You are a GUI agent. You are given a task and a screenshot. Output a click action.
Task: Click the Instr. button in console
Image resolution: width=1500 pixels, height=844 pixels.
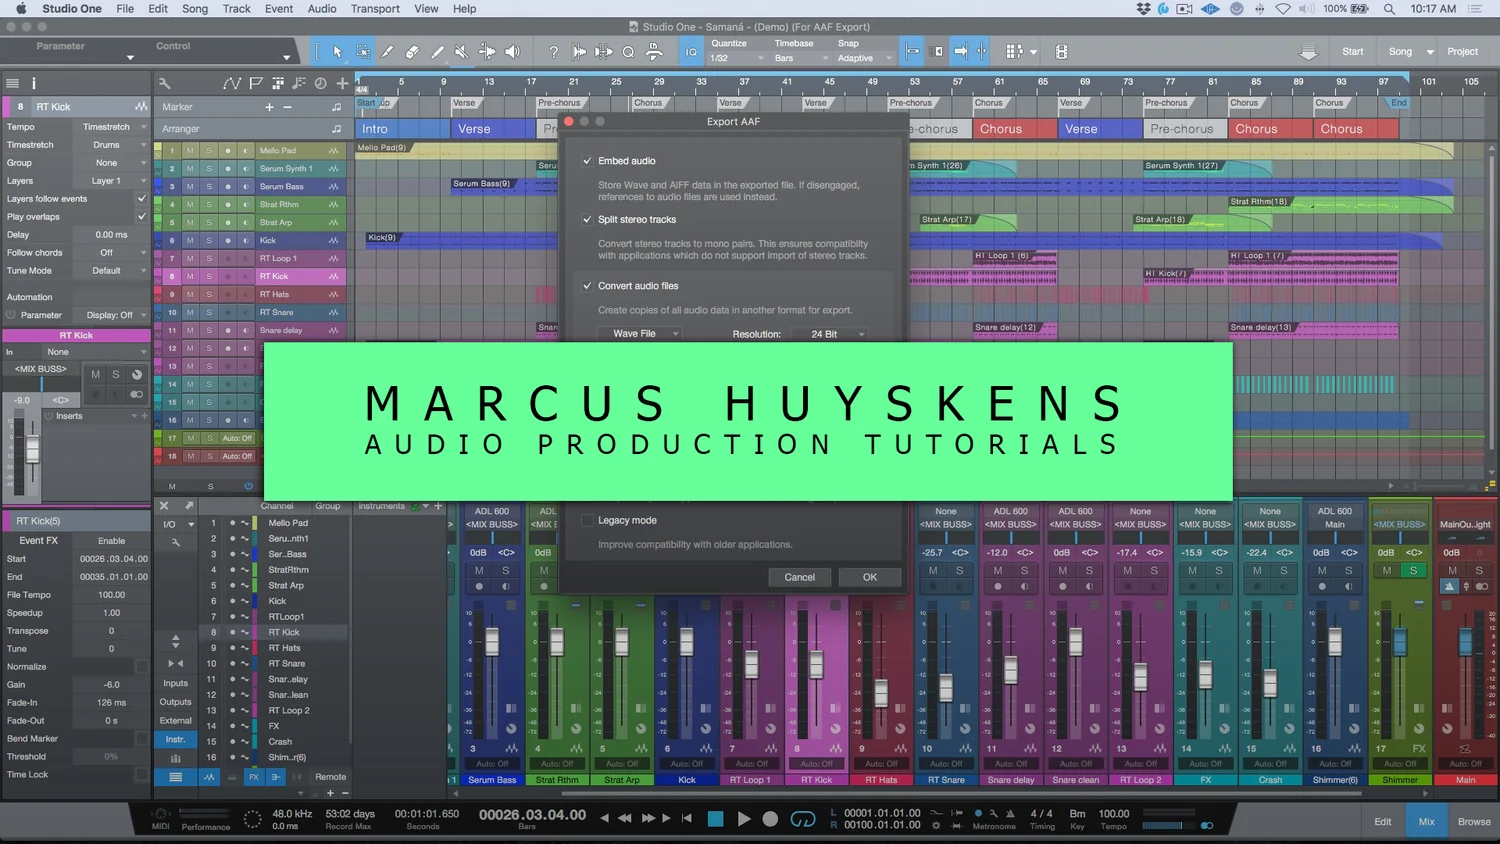175,739
